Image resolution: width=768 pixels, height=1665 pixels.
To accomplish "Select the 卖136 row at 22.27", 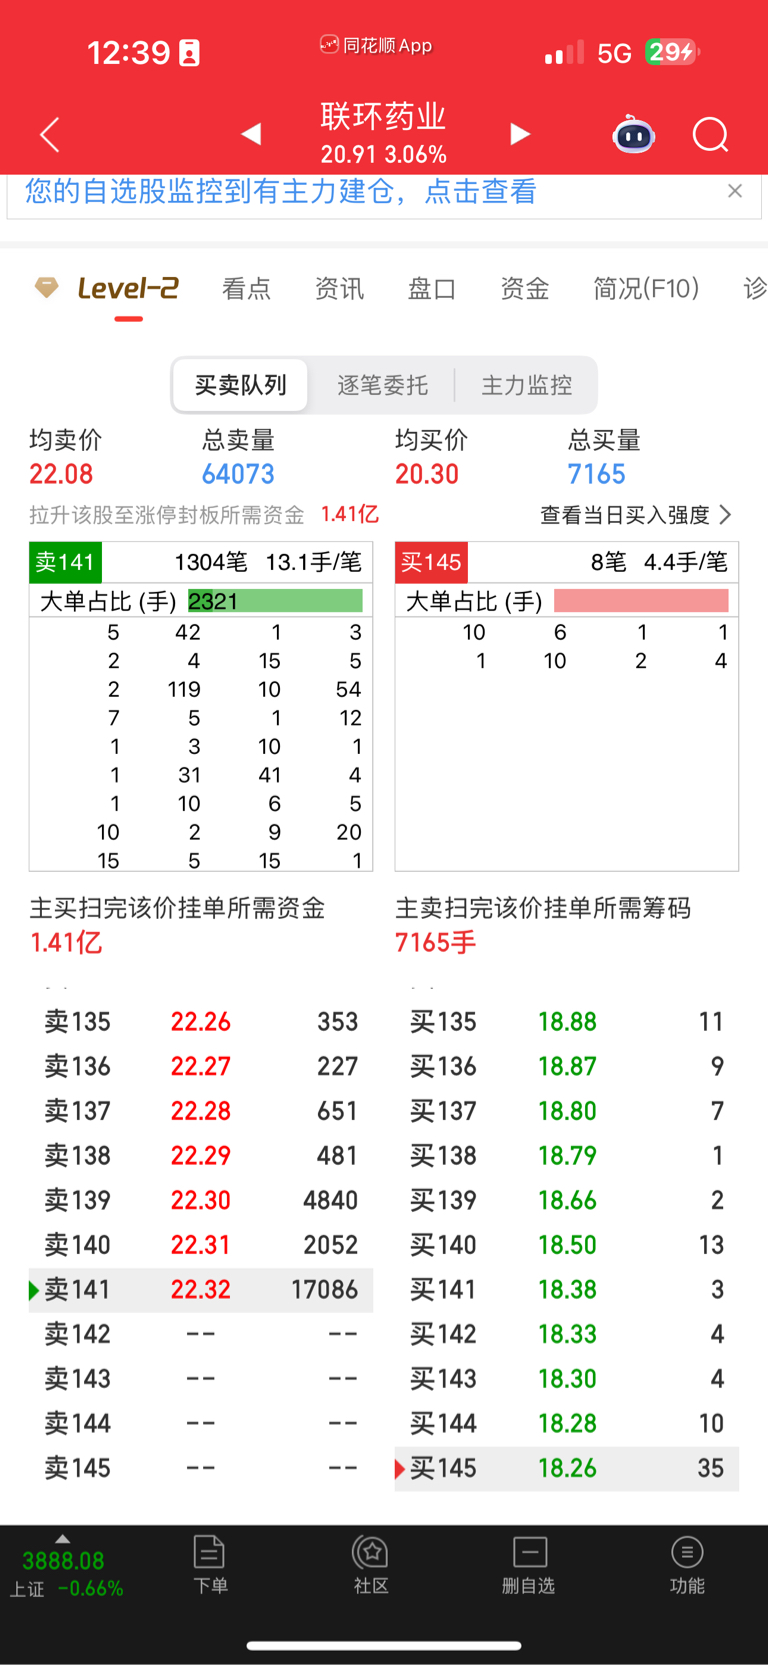I will tap(201, 1066).
